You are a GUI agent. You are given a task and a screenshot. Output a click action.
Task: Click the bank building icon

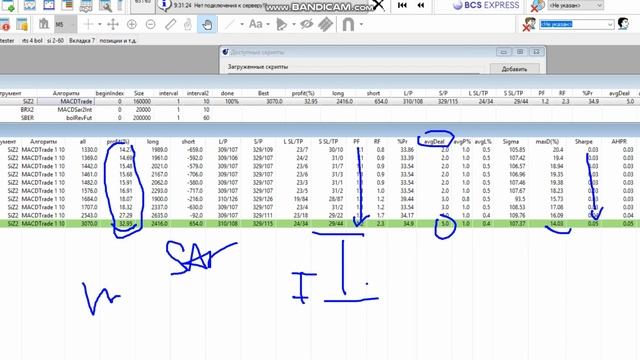(44, 24)
